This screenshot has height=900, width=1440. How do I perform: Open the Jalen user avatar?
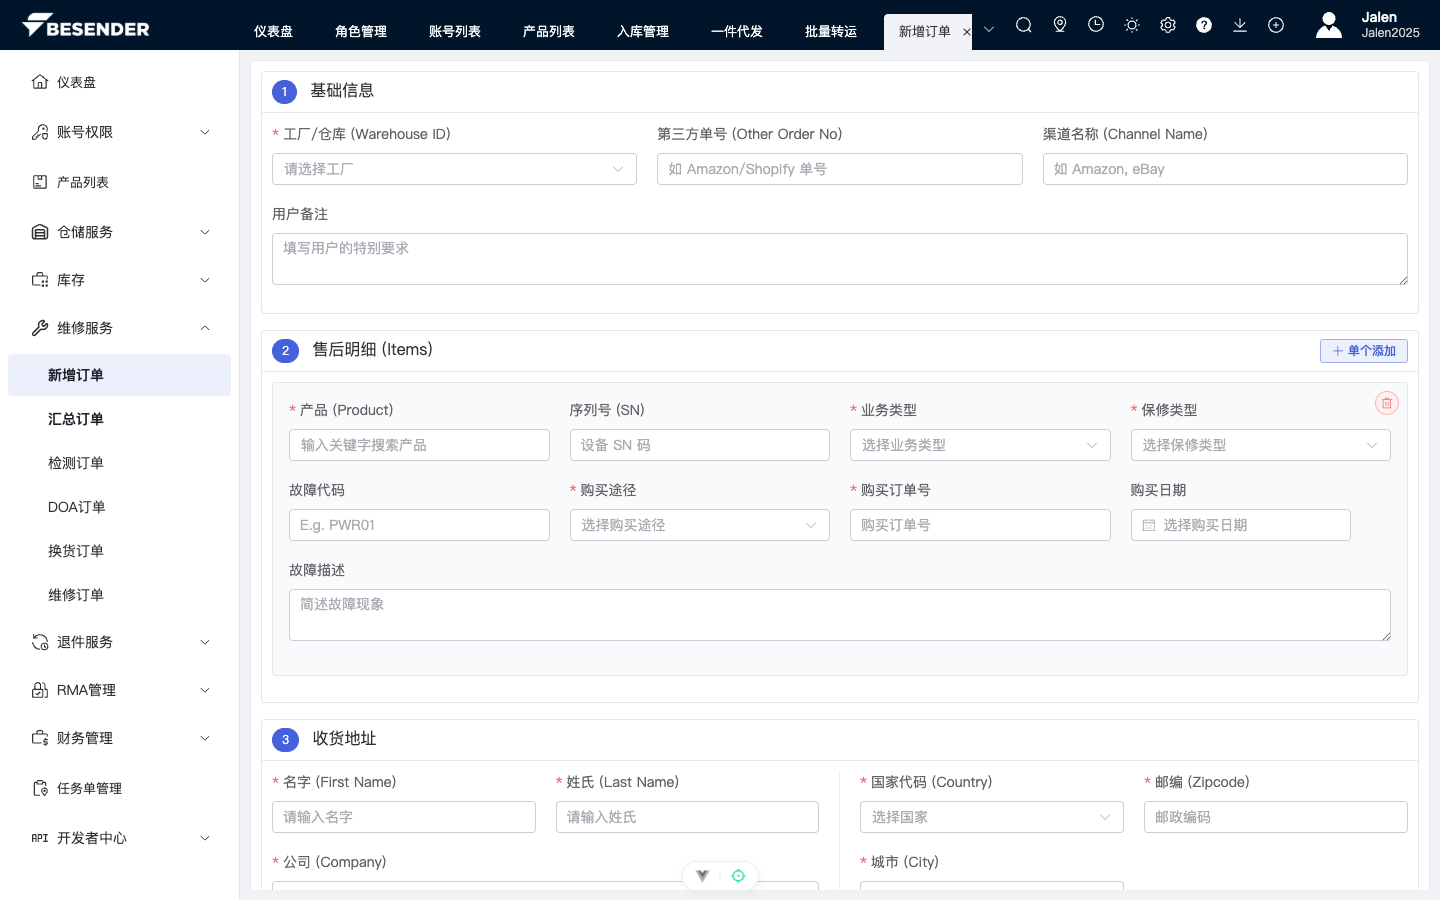pos(1329,25)
